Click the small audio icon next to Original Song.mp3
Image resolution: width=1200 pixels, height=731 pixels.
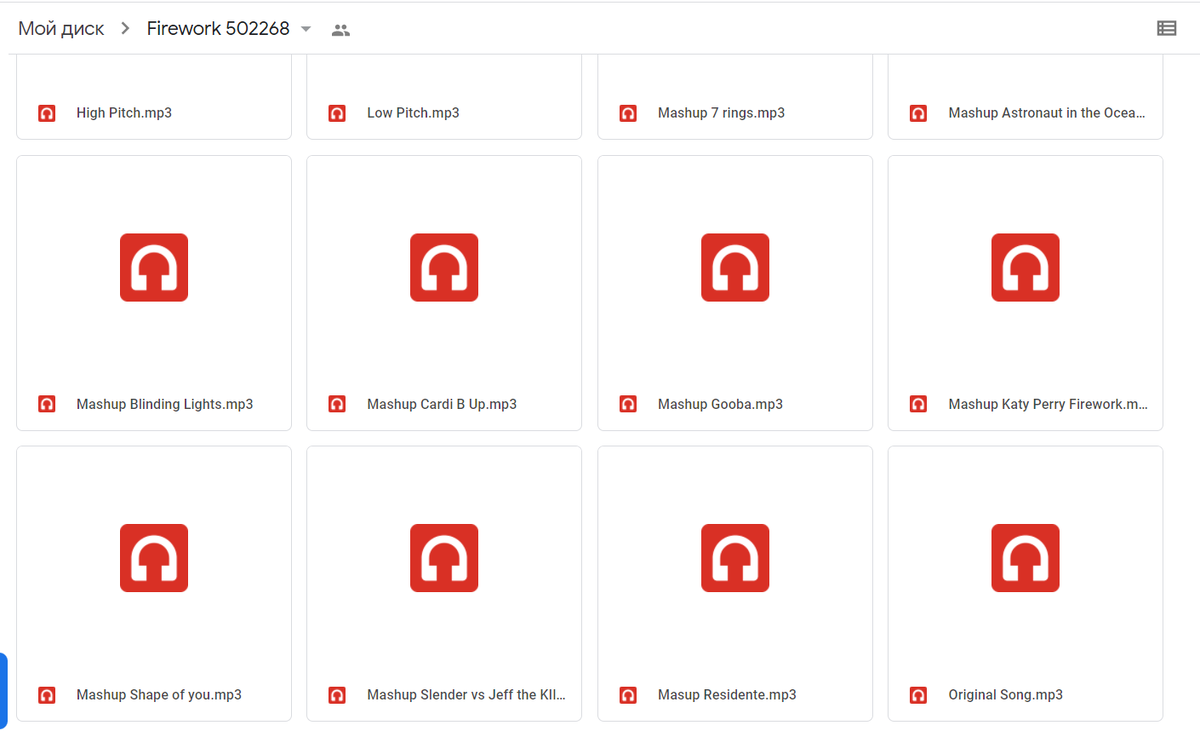pos(918,695)
